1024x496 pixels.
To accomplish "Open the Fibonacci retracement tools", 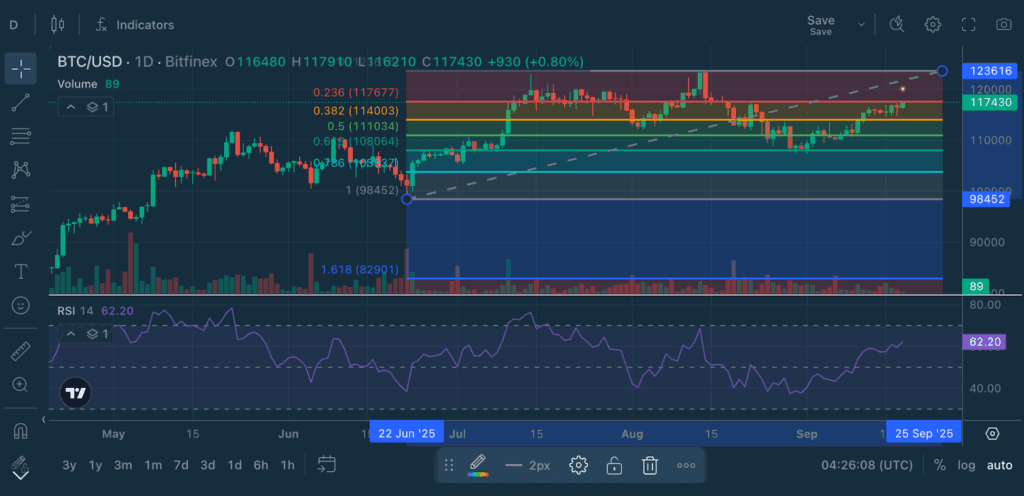I will point(21,136).
